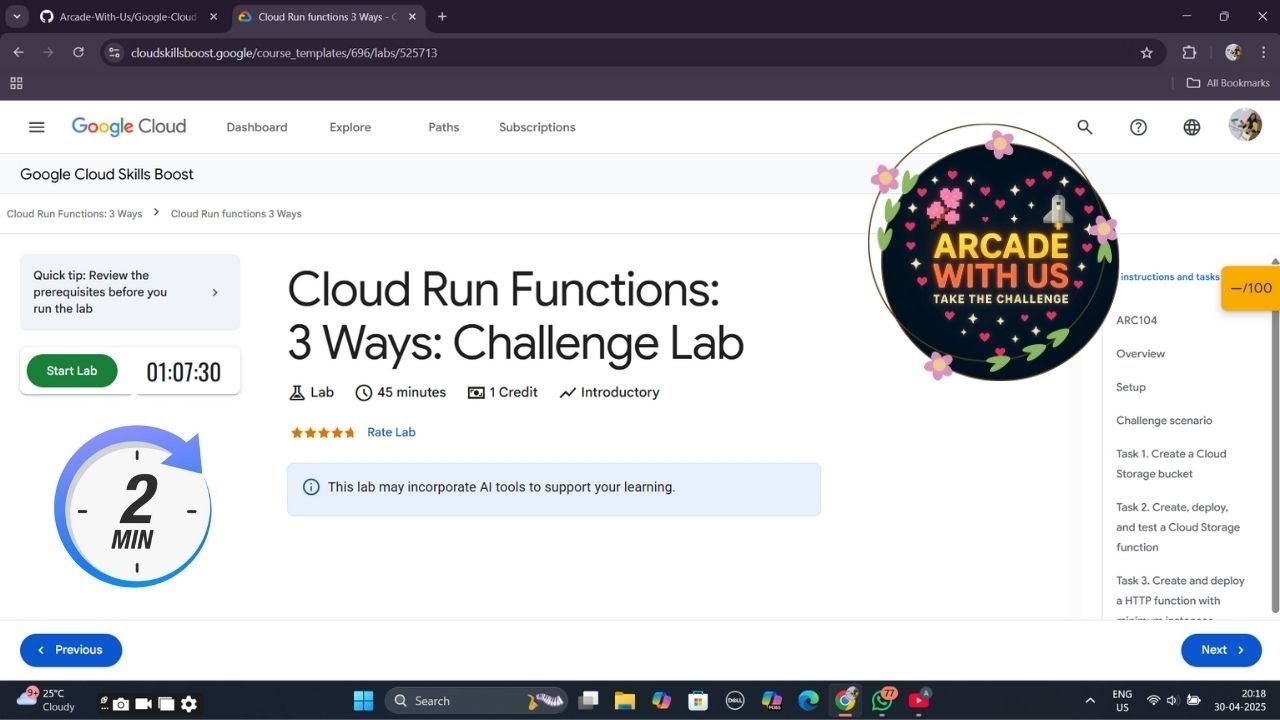
Task: Click the —/100 score badge
Action: pos(1250,288)
